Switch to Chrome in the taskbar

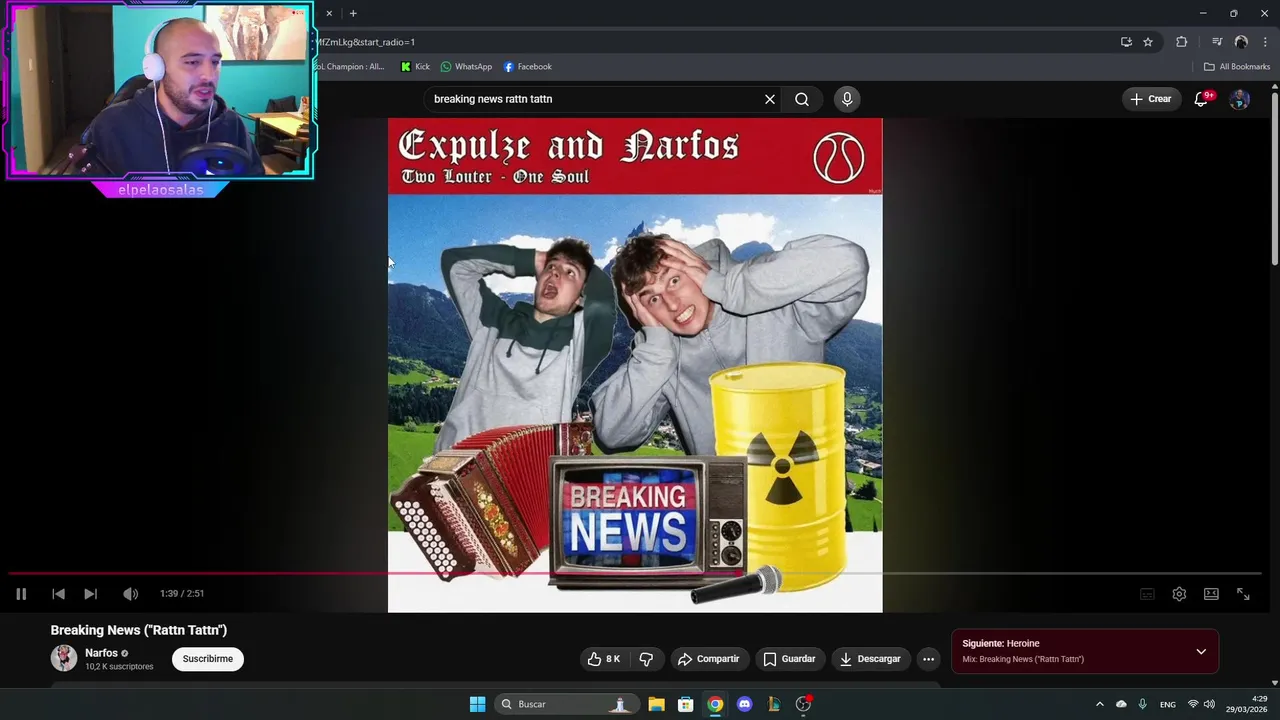[x=715, y=704]
